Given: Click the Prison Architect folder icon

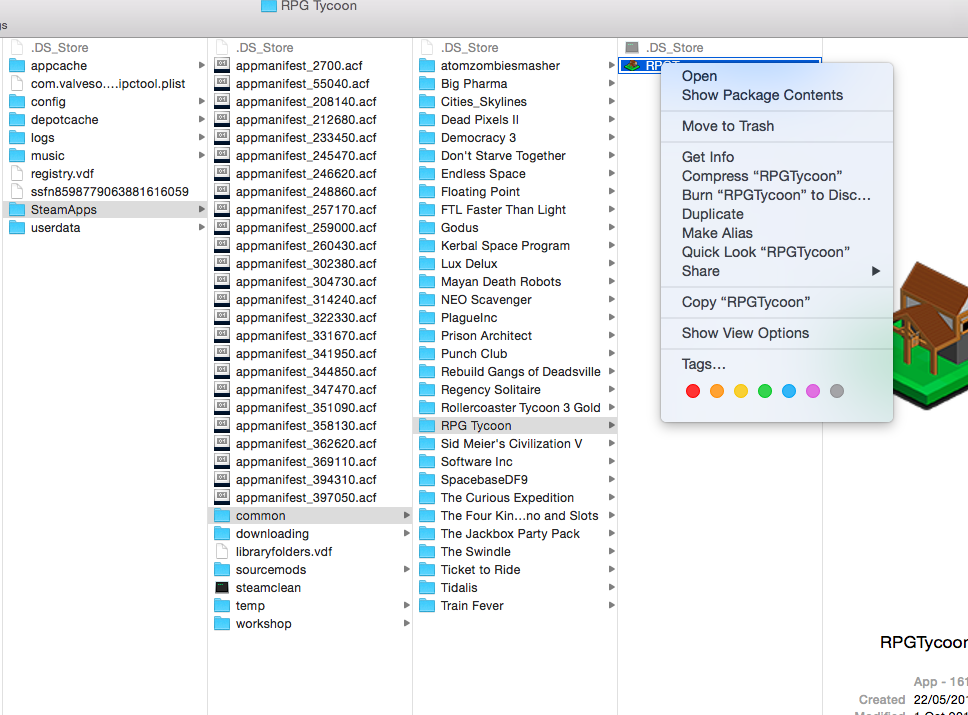Looking at the screenshot, I should coord(427,335).
